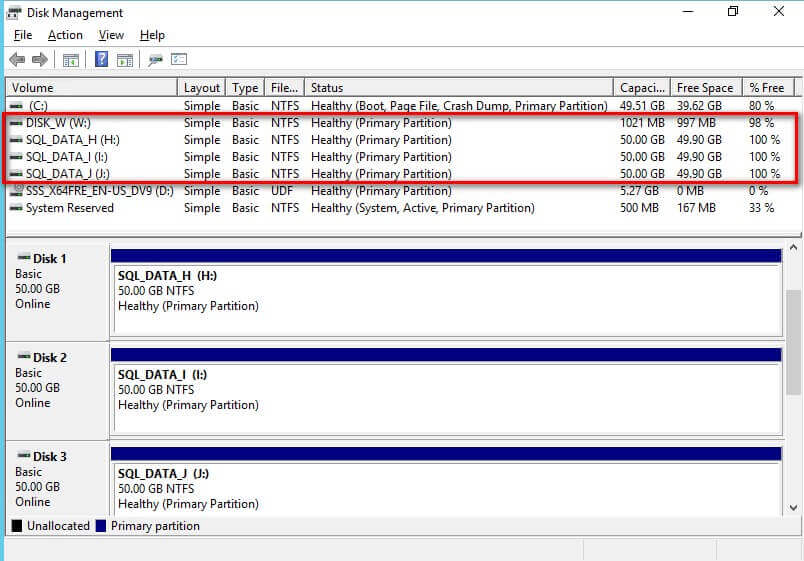Open the File menu

(22, 35)
